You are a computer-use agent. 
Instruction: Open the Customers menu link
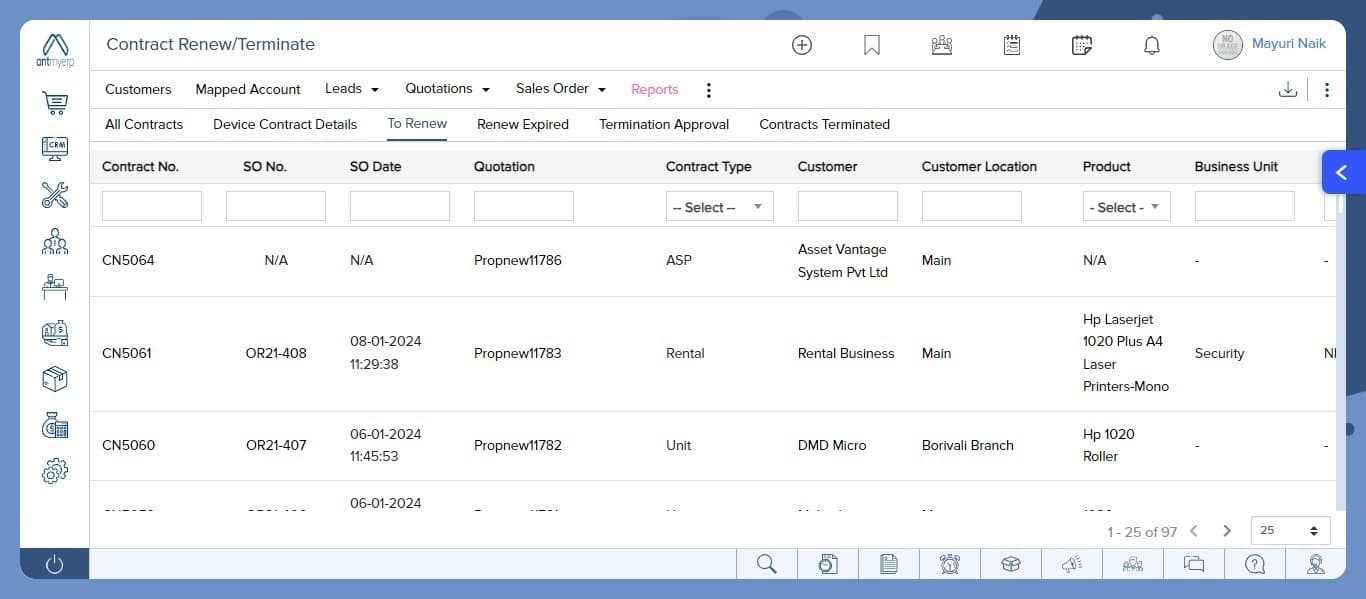[x=138, y=89]
